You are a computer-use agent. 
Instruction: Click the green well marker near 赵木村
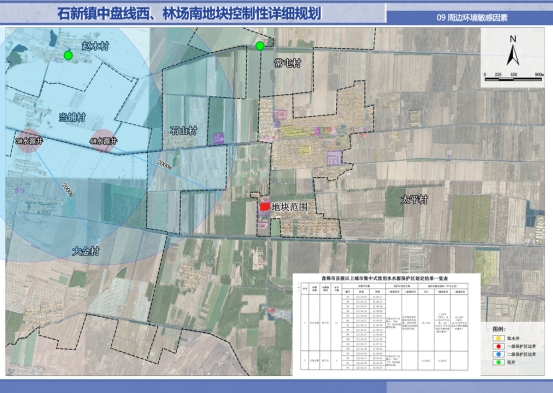68,55
